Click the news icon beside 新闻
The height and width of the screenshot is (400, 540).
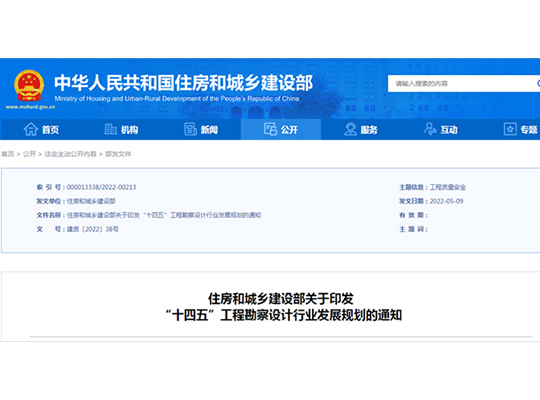190,129
